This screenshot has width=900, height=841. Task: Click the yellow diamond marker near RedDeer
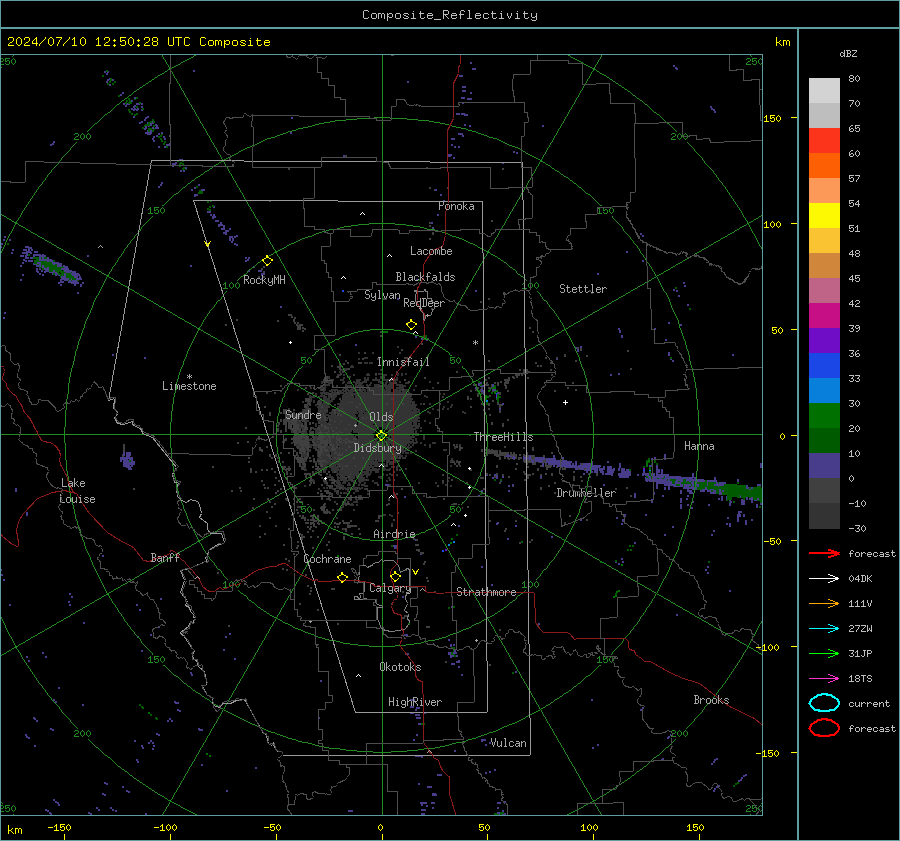click(411, 325)
